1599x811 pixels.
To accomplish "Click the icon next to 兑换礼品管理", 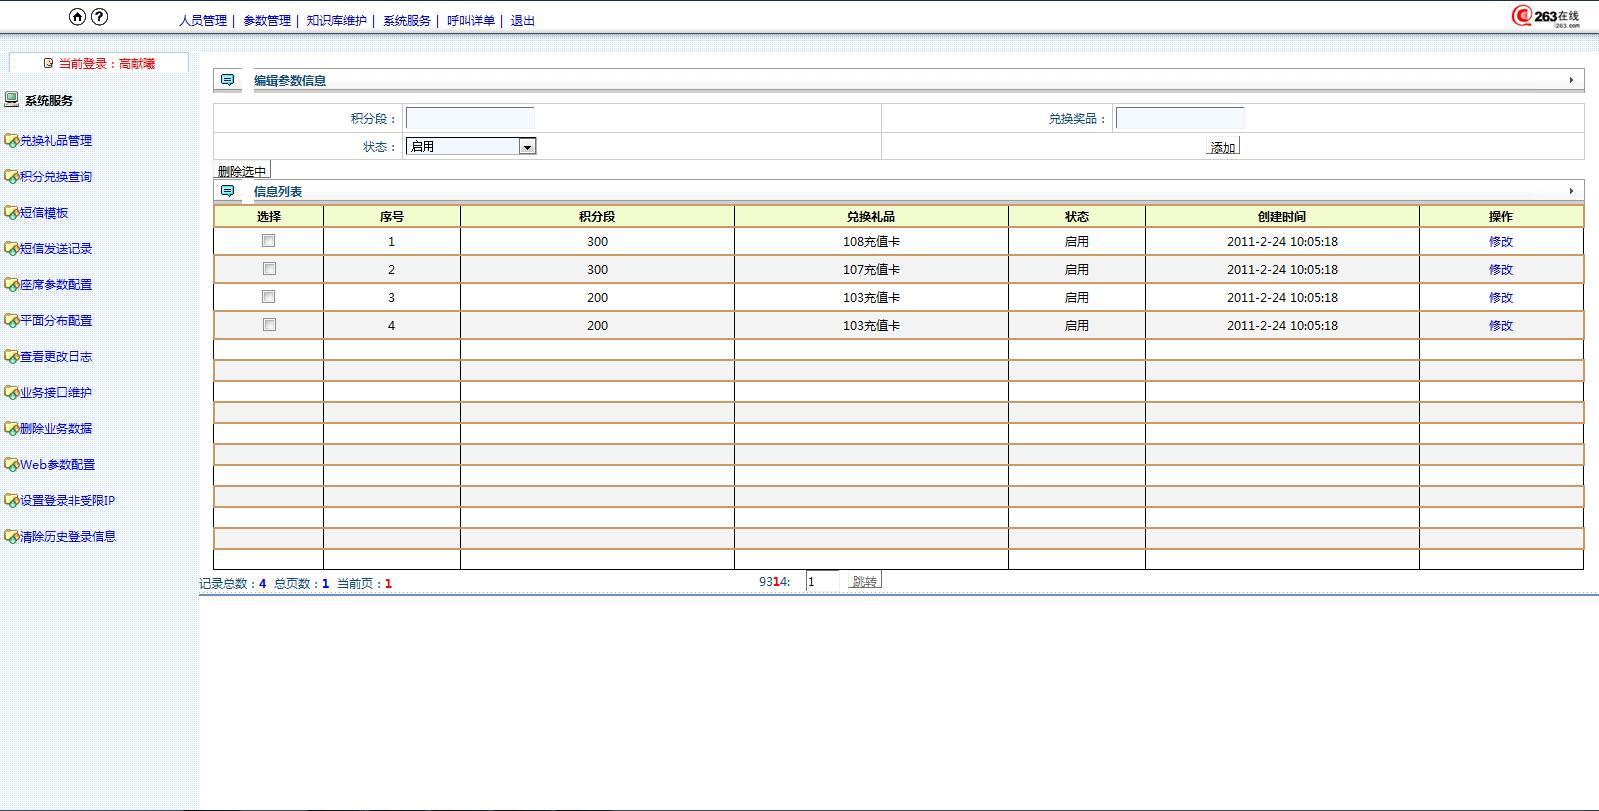I will pos(11,141).
